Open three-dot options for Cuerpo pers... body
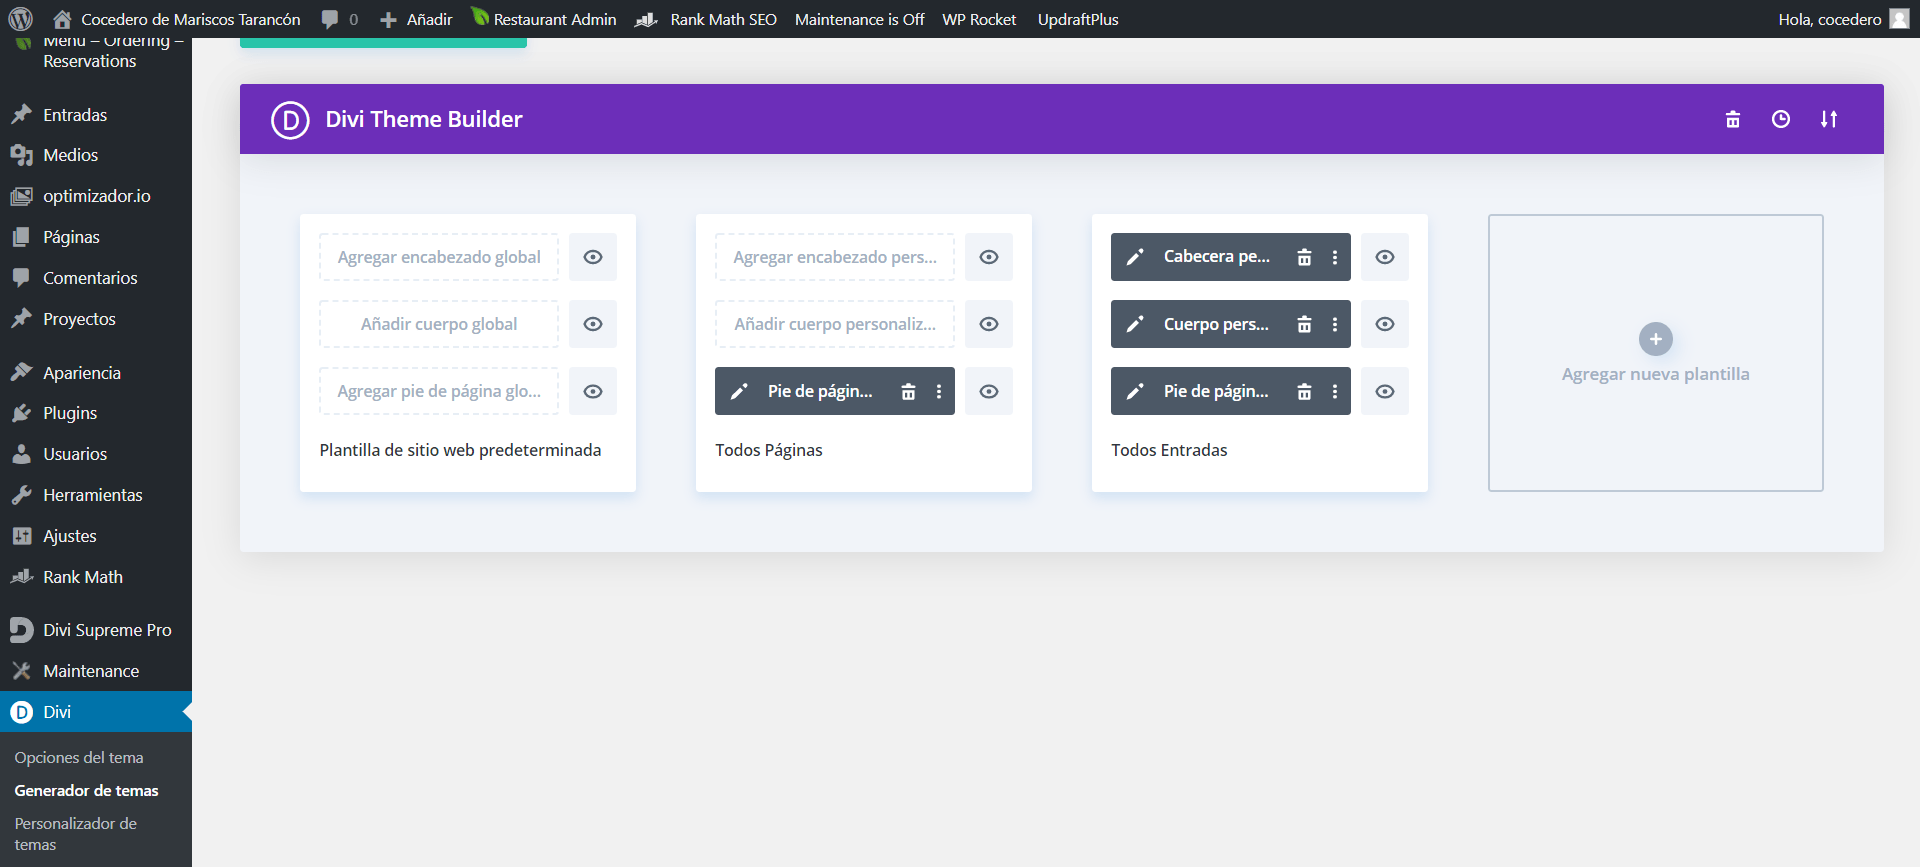This screenshot has height=867, width=1920. [x=1335, y=324]
